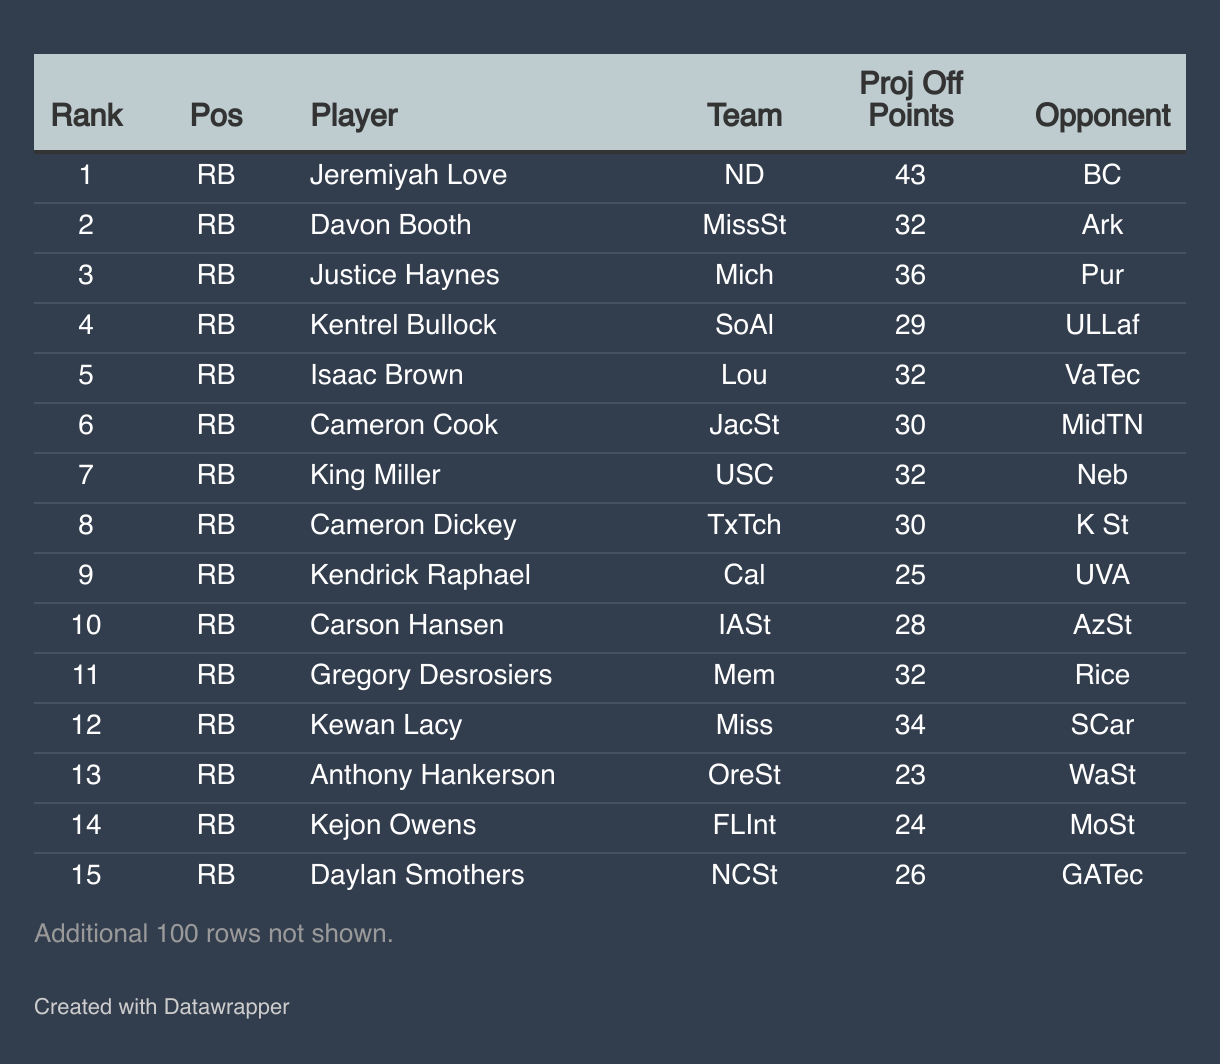This screenshot has width=1220, height=1064.
Task: Select player Davon Booth
Action: point(390,225)
